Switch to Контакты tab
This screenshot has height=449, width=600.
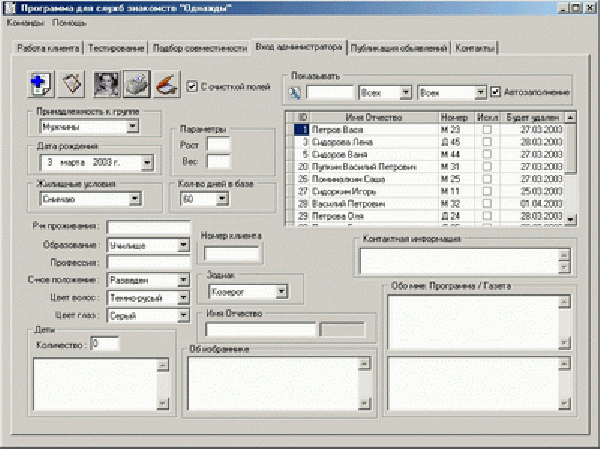coord(475,48)
